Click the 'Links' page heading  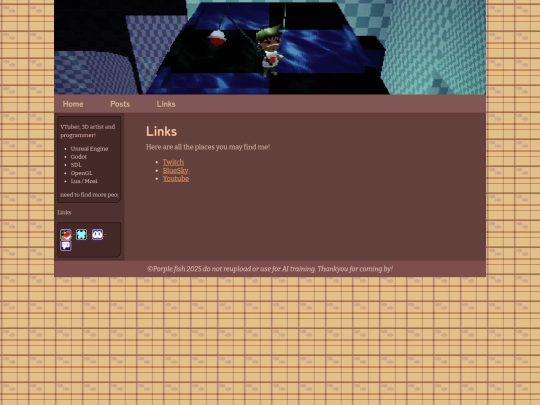[x=162, y=132]
